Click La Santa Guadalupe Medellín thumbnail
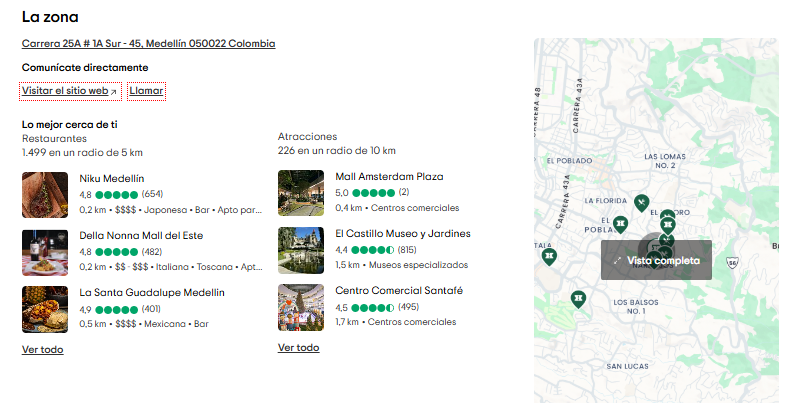Screen dimensions: 799x403 click(45, 309)
